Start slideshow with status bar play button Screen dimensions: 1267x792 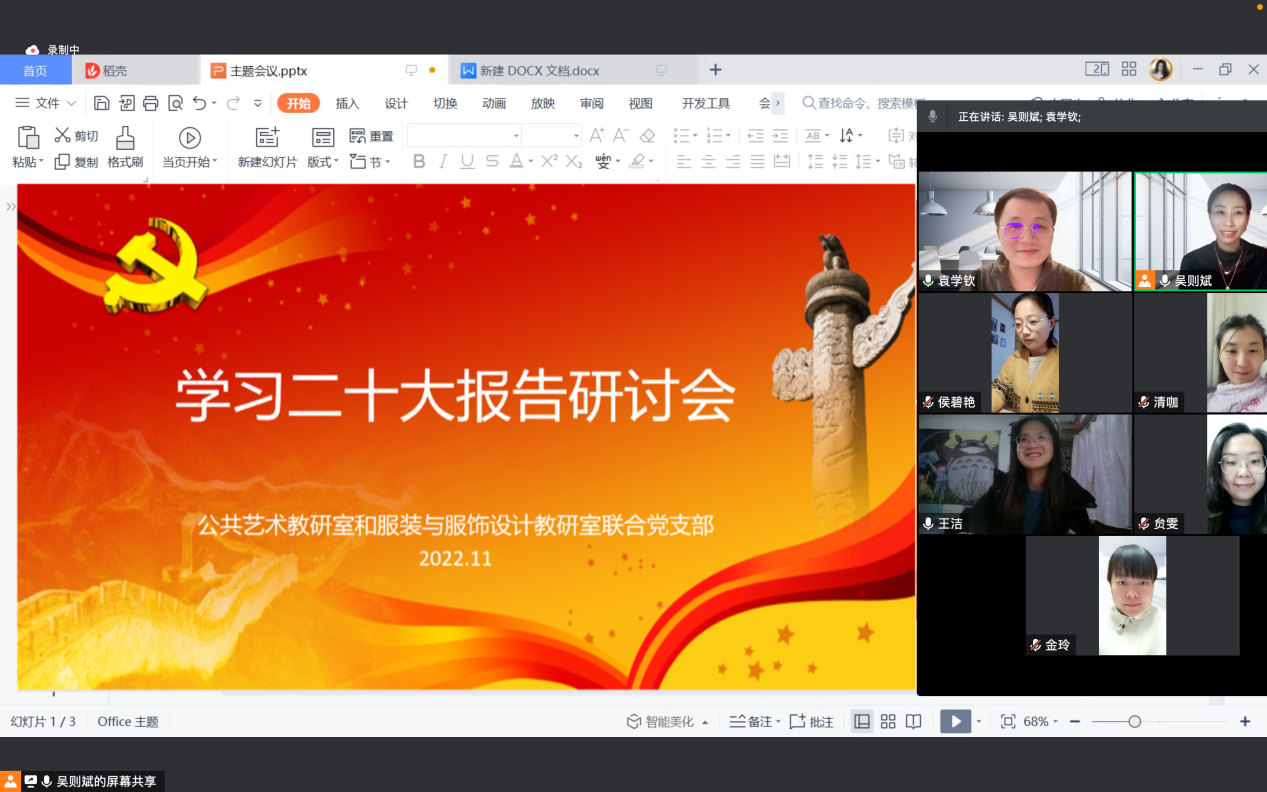[x=956, y=722]
